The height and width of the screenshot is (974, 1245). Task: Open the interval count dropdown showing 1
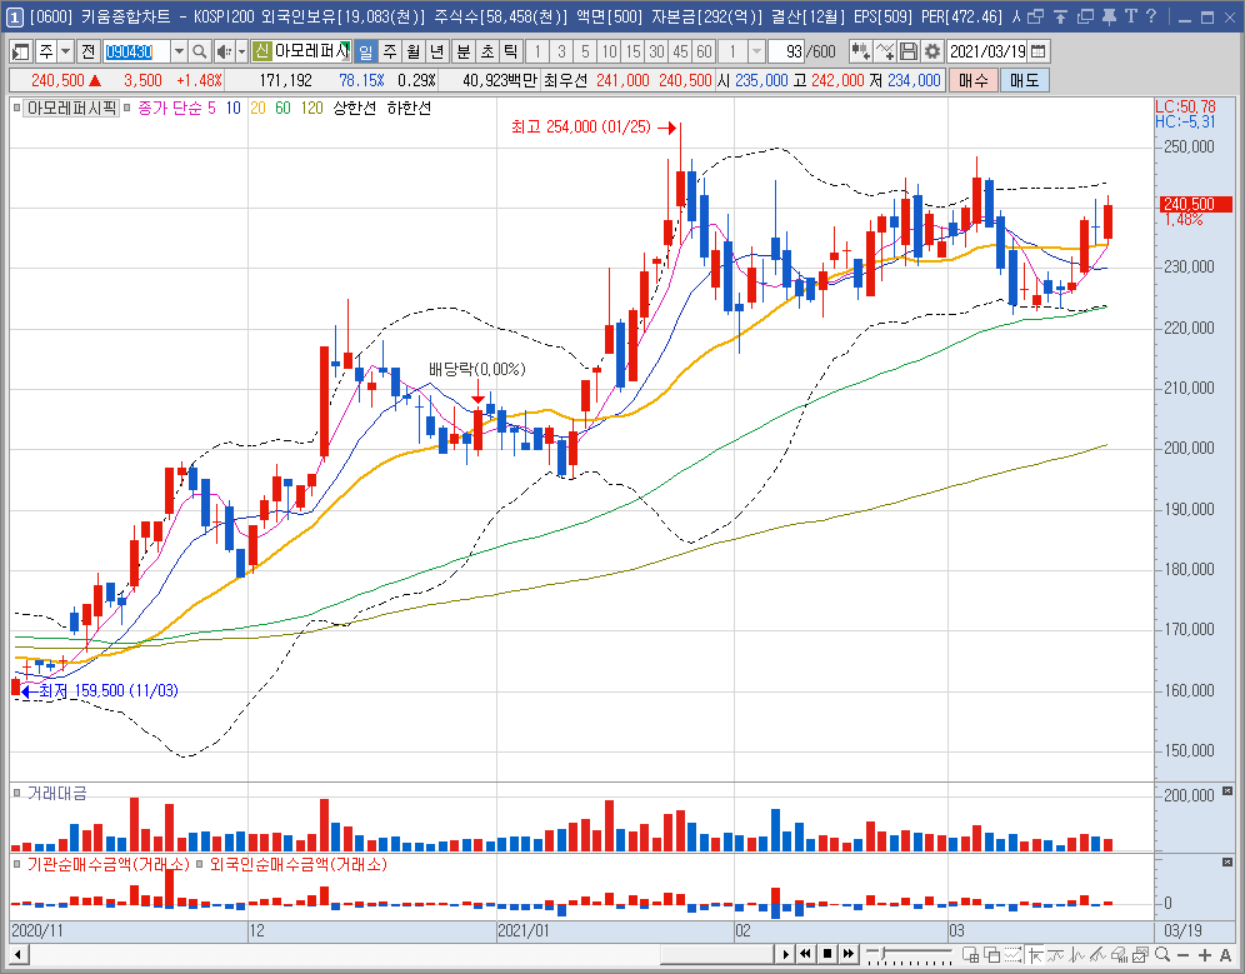[757, 51]
